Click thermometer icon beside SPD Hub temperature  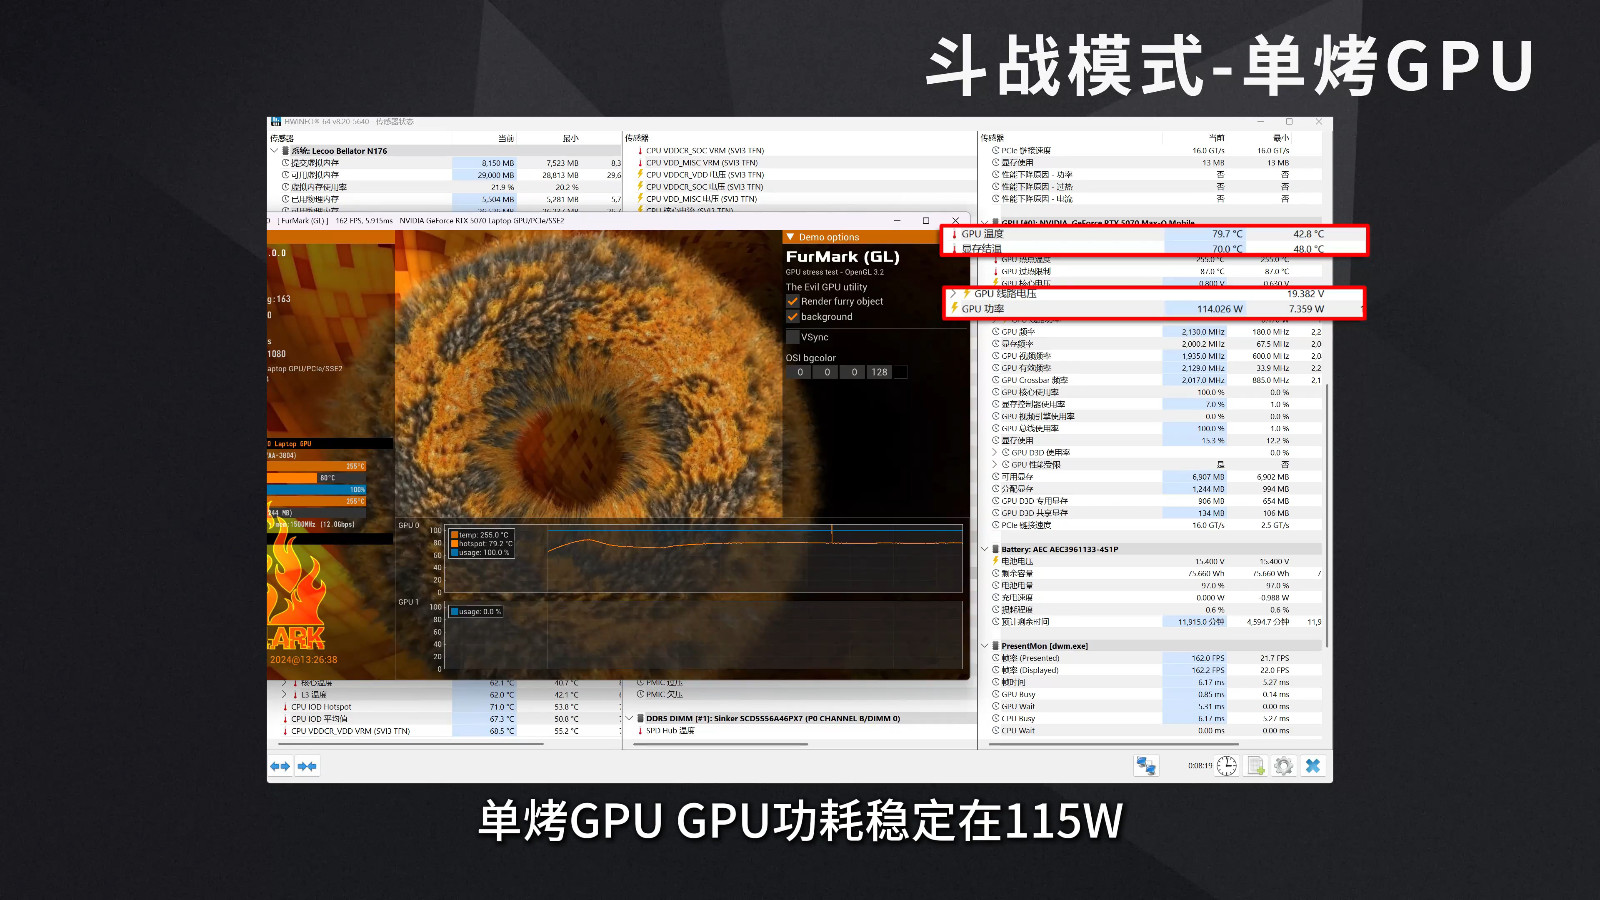click(x=640, y=731)
